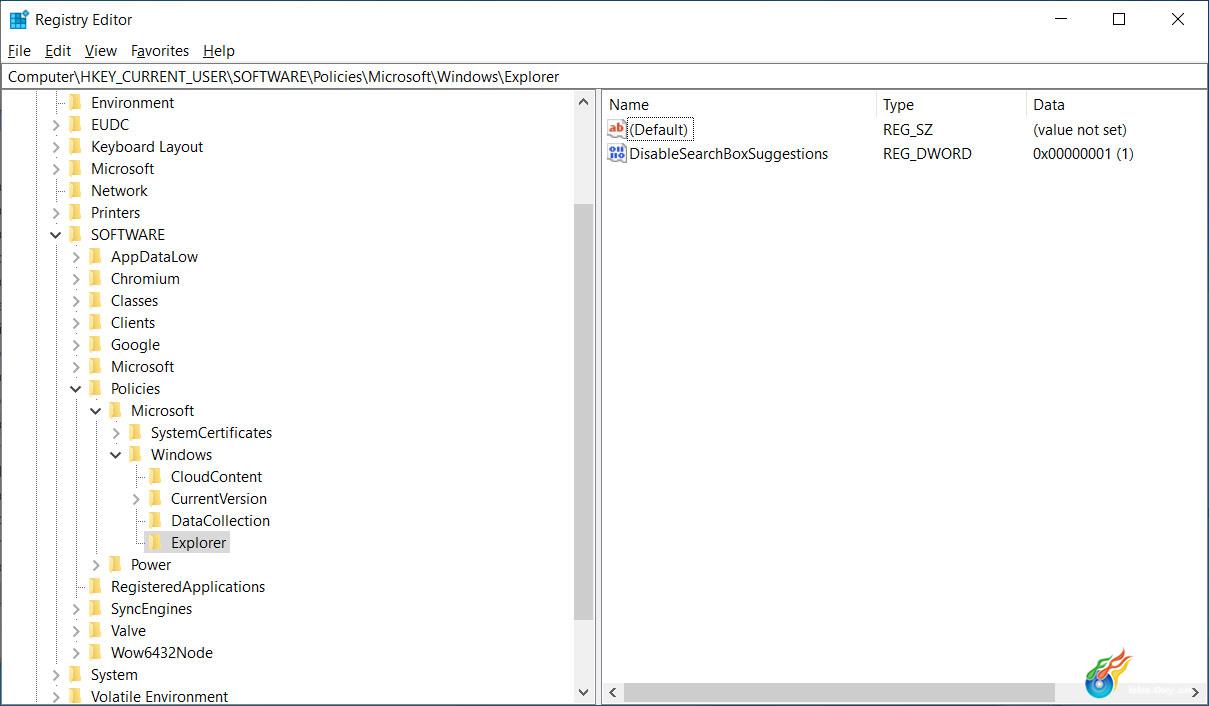
Task: Click the Chromium folder icon
Action: (95, 278)
